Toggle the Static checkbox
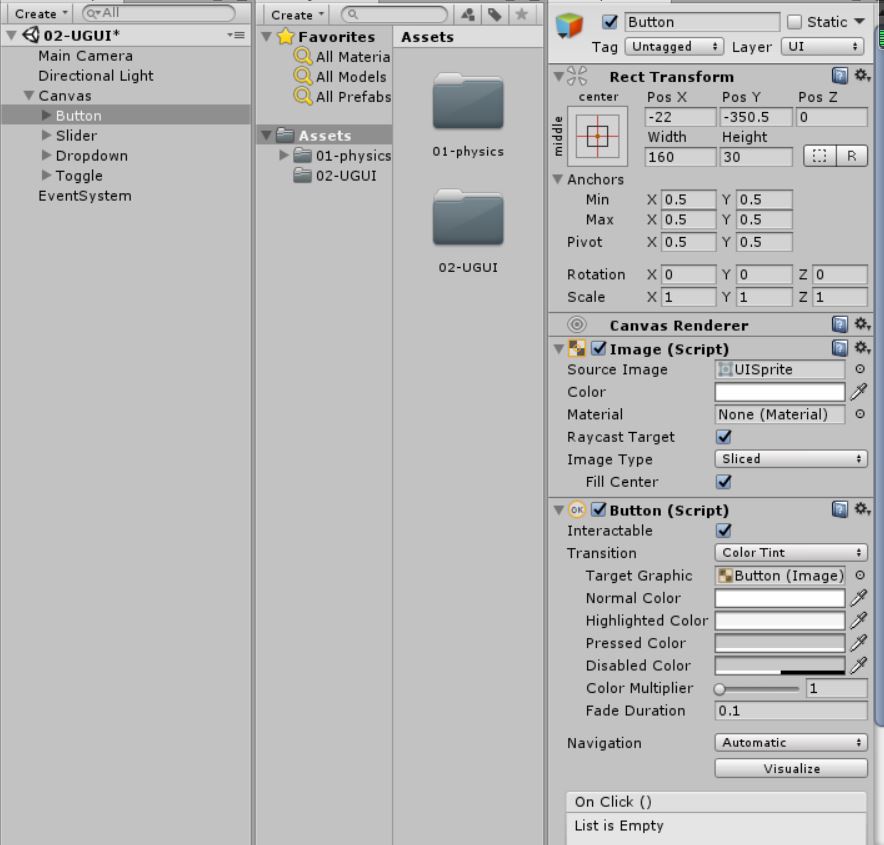 [x=794, y=21]
